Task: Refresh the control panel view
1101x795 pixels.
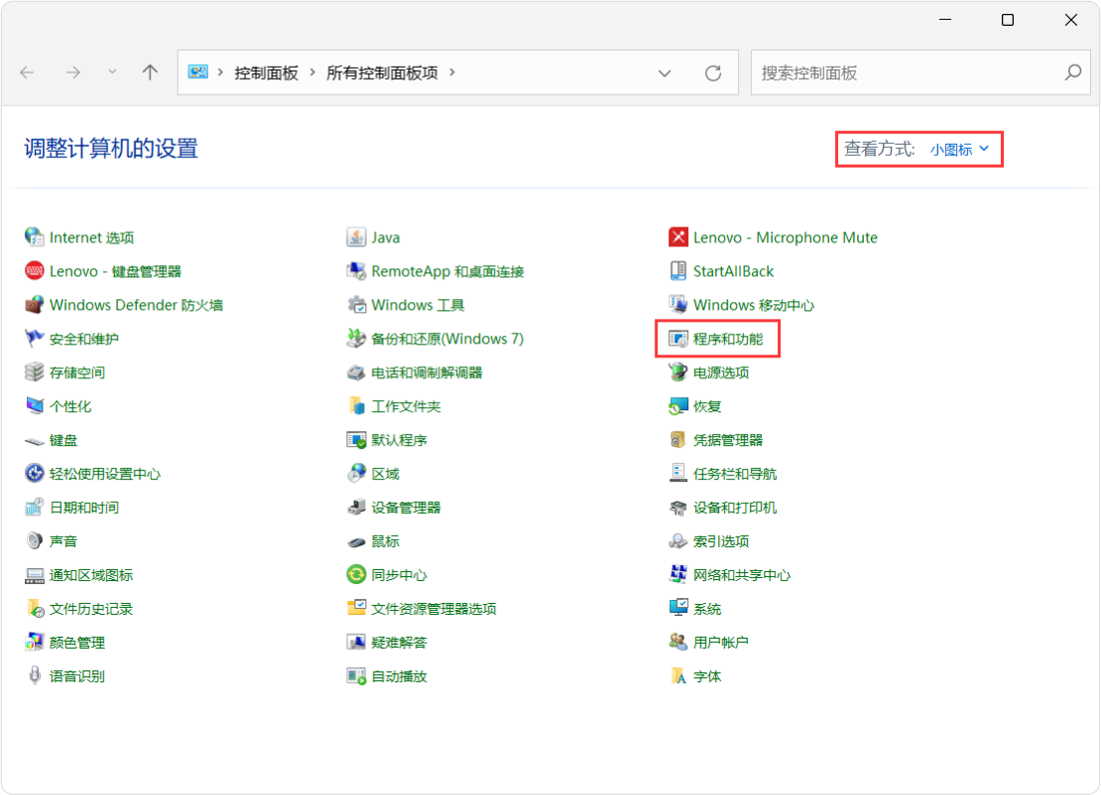Action: pyautogui.click(x=713, y=73)
